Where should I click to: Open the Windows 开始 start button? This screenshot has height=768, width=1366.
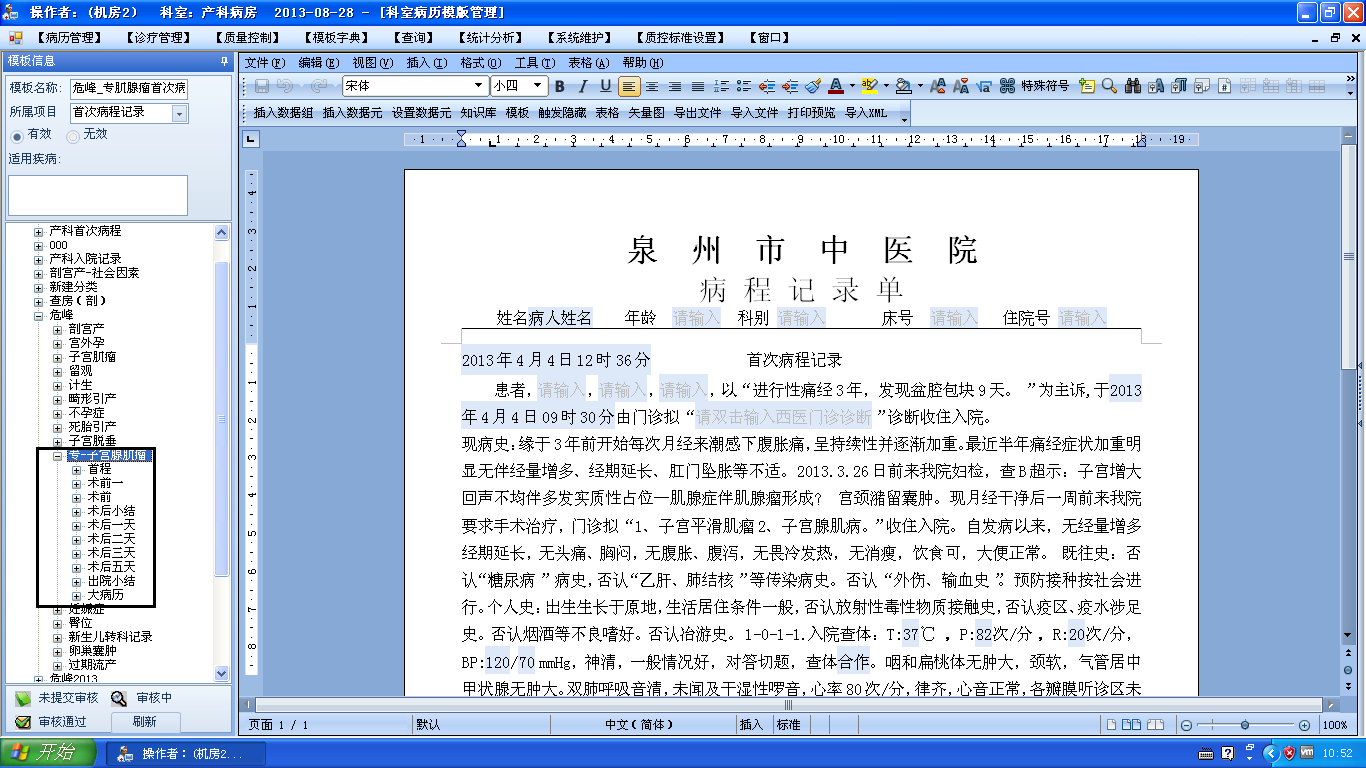[49, 752]
